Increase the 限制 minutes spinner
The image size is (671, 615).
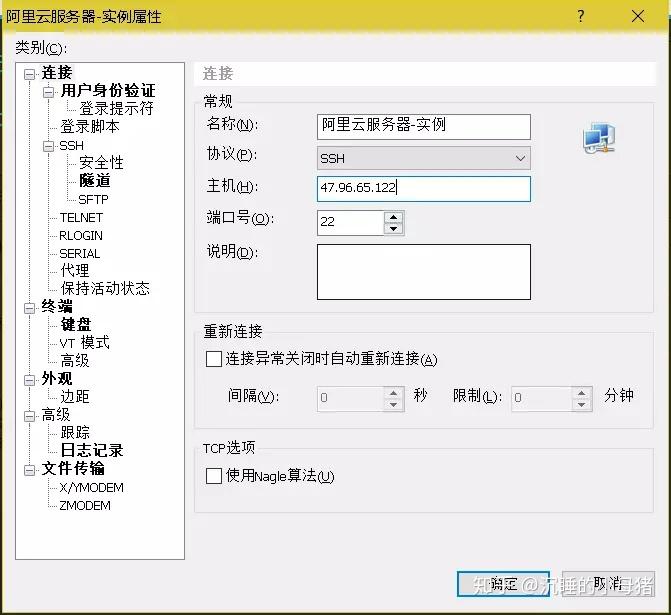click(x=581, y=392)
